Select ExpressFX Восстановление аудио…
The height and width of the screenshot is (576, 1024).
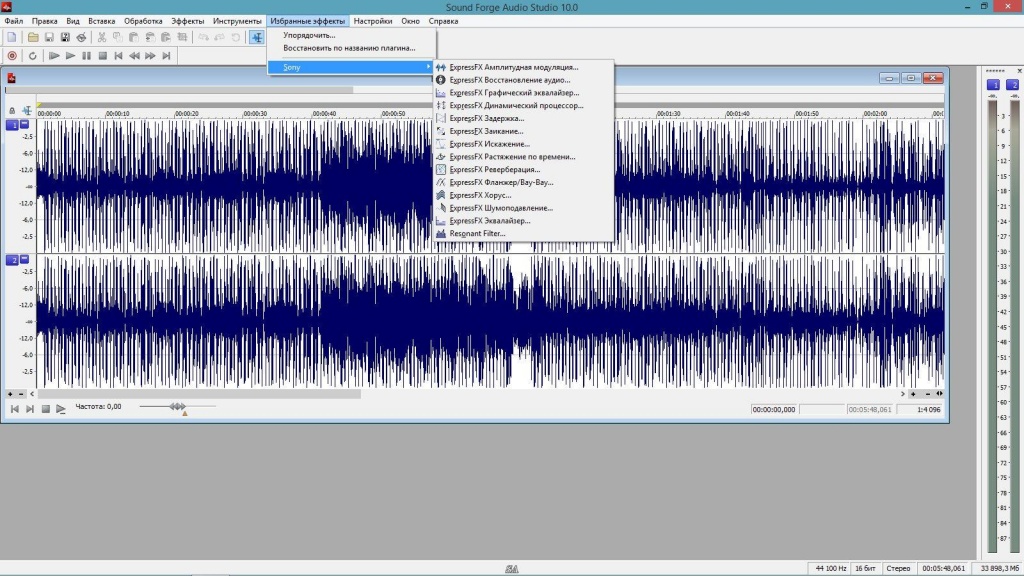tap(523, 80)
